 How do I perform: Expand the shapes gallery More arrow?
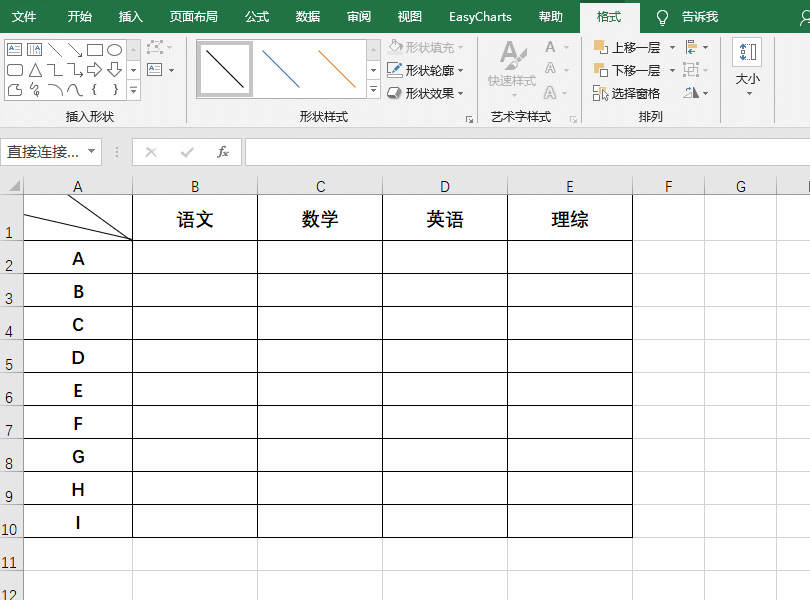tap(134, 90)
